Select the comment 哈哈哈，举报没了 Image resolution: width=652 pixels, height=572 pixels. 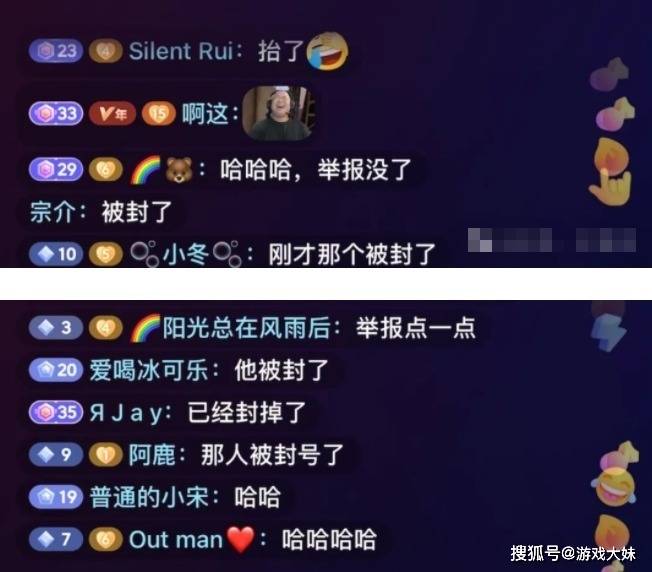(316, 170)
